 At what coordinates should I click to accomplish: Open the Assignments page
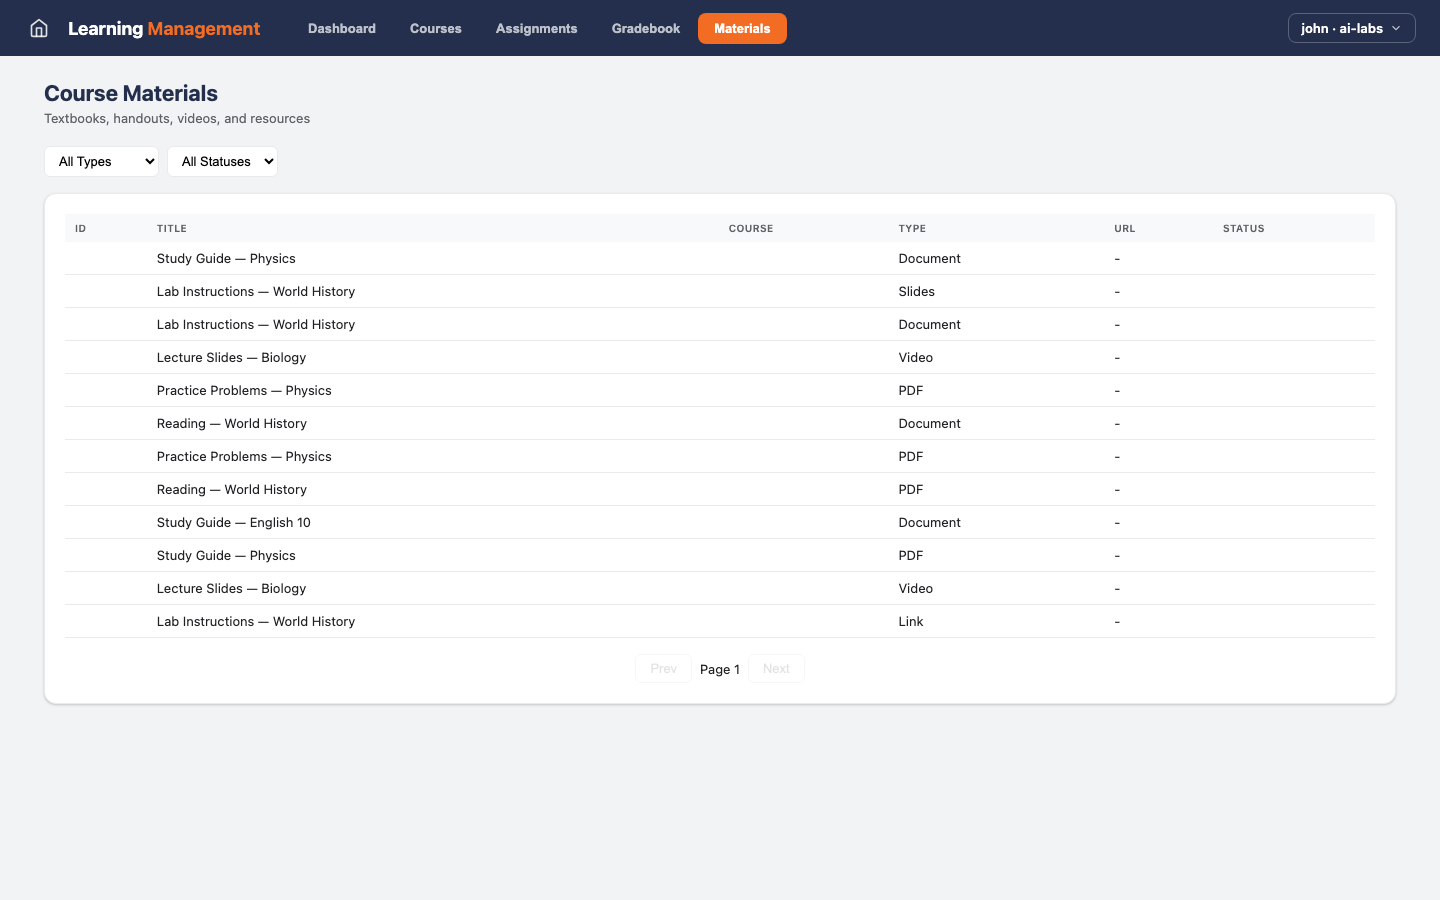coord(536,28)
